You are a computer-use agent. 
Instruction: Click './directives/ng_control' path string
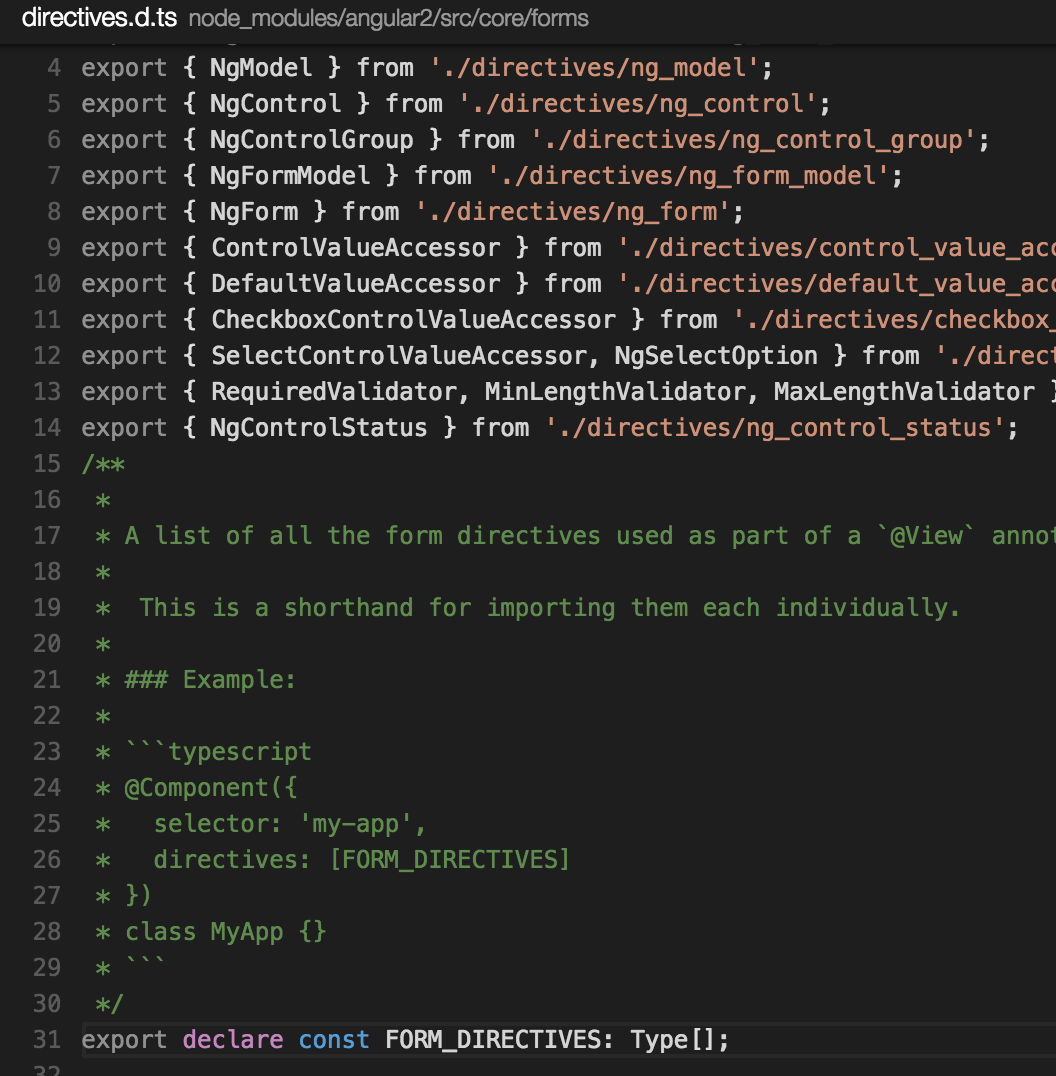tap(637, 104)
